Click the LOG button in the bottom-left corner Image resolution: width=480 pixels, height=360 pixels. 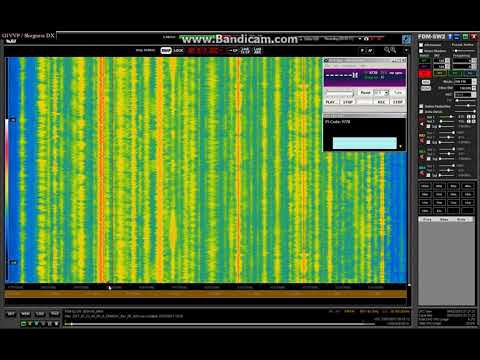pyautogui.click(x=40, y=314)
